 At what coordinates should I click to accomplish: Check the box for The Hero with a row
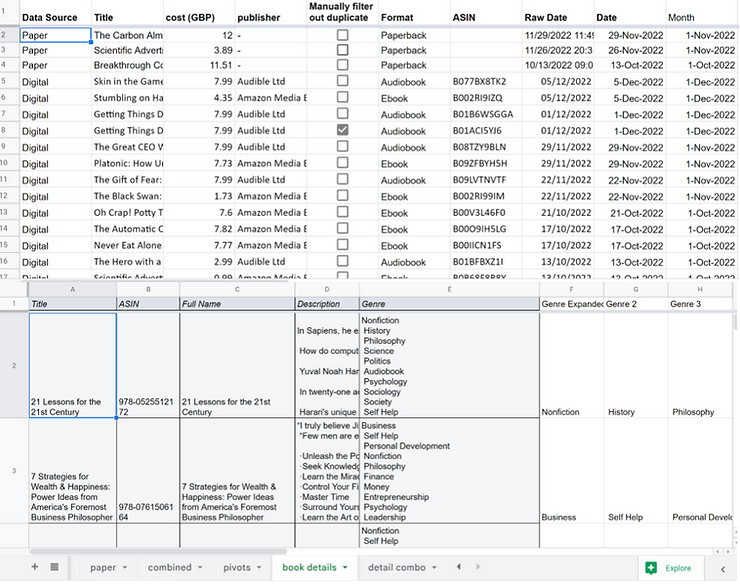point(343,261)
